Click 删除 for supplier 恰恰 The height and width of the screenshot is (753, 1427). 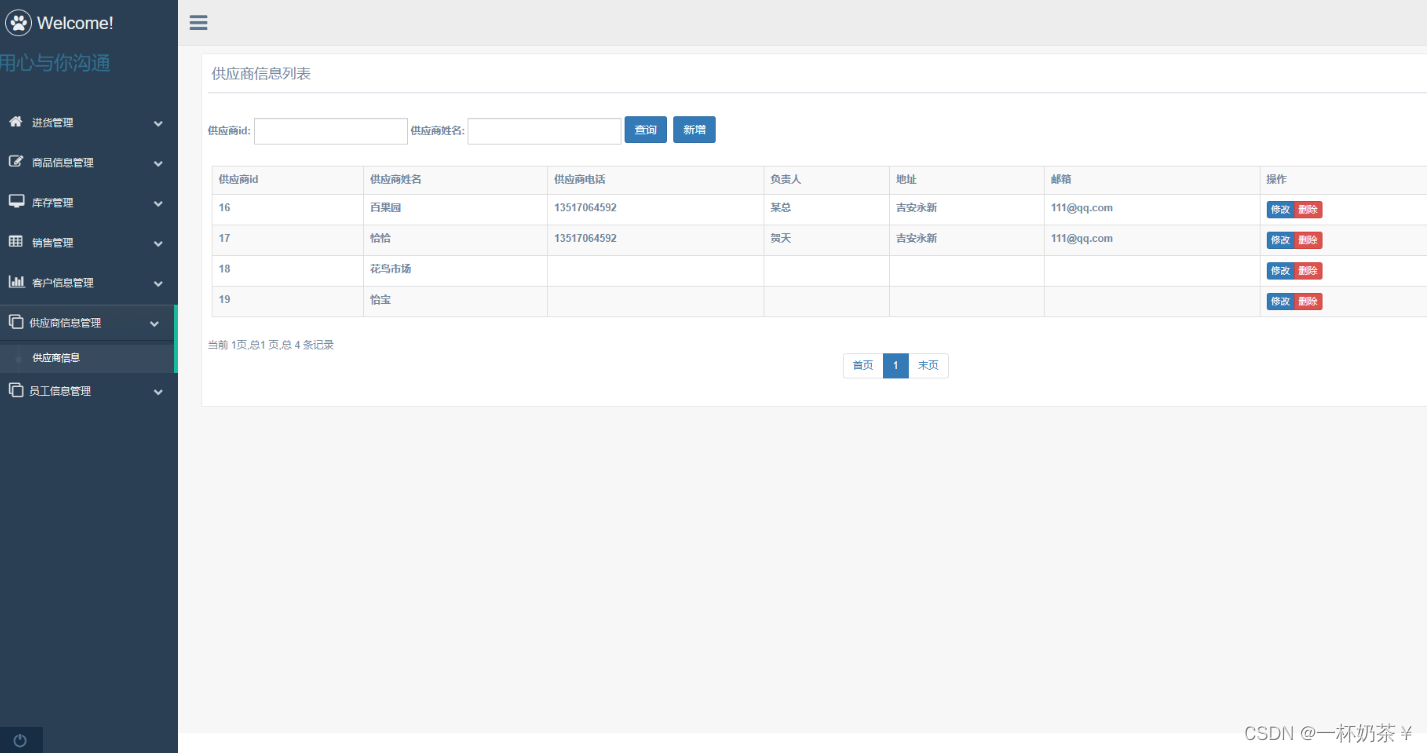coord(1308,240)
